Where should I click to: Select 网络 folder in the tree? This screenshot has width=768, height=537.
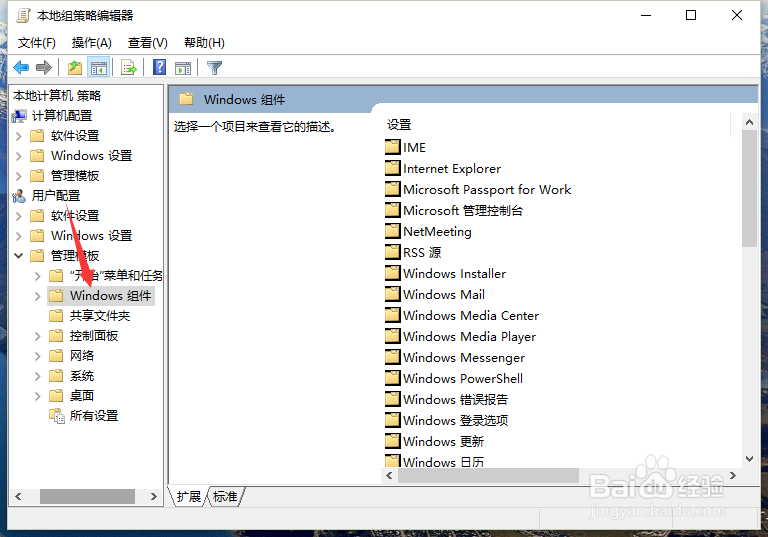[82, 356]
